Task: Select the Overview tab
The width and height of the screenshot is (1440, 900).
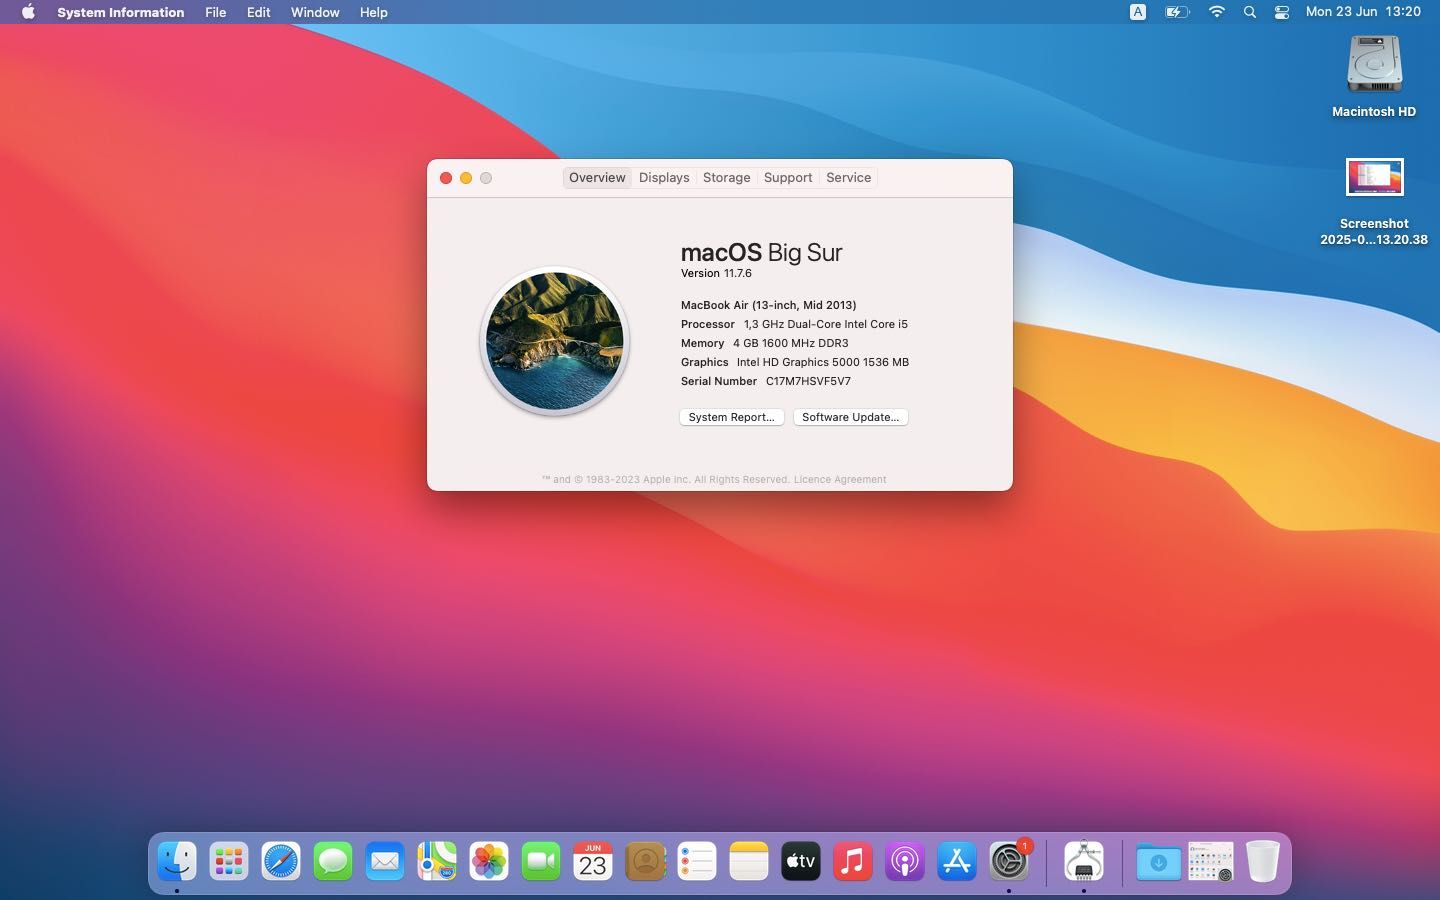Action: (x=597, y=177)
